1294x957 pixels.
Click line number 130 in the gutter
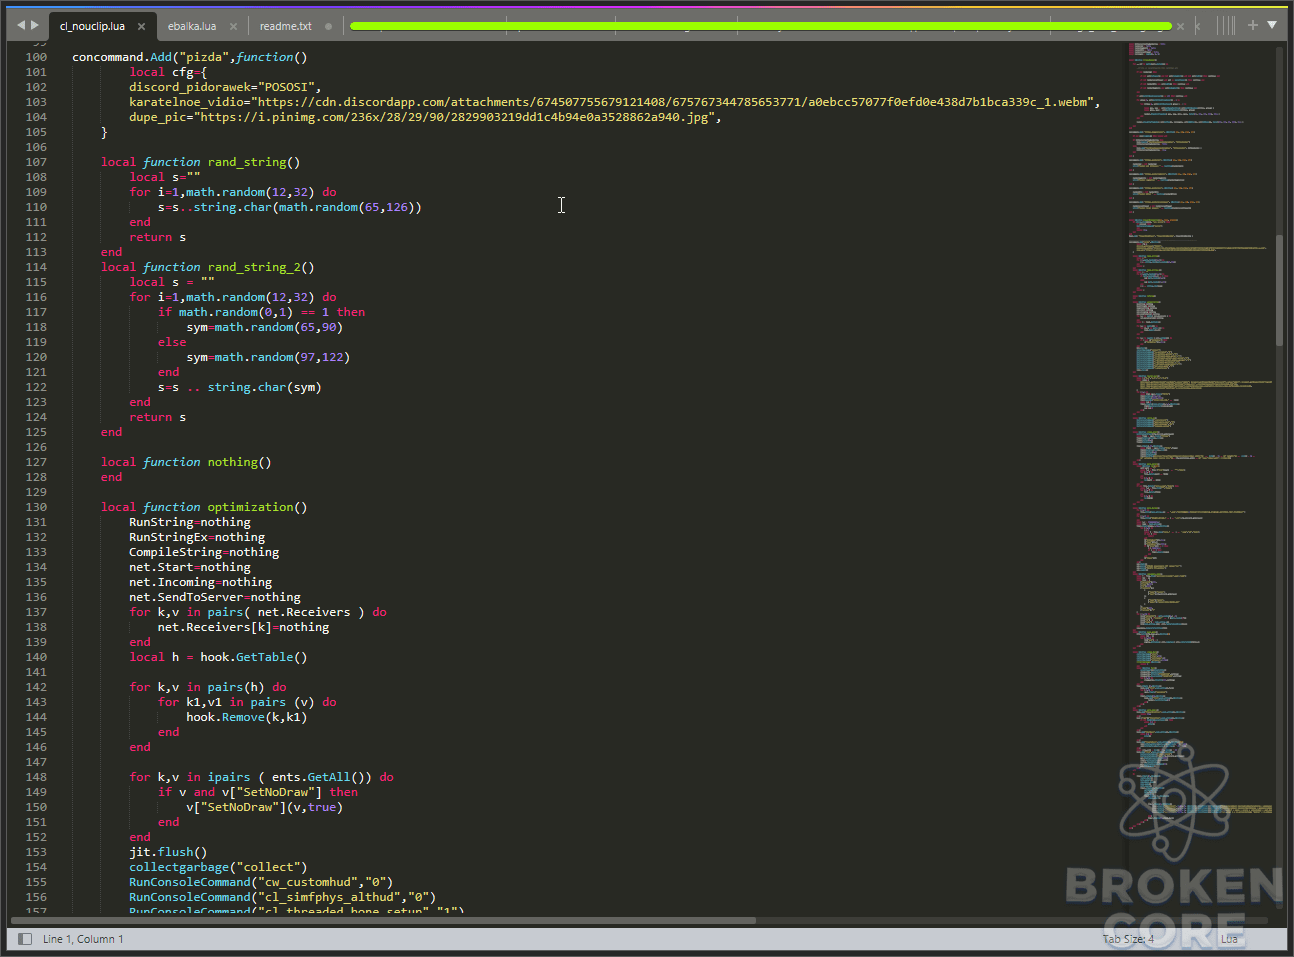point(36,507)
